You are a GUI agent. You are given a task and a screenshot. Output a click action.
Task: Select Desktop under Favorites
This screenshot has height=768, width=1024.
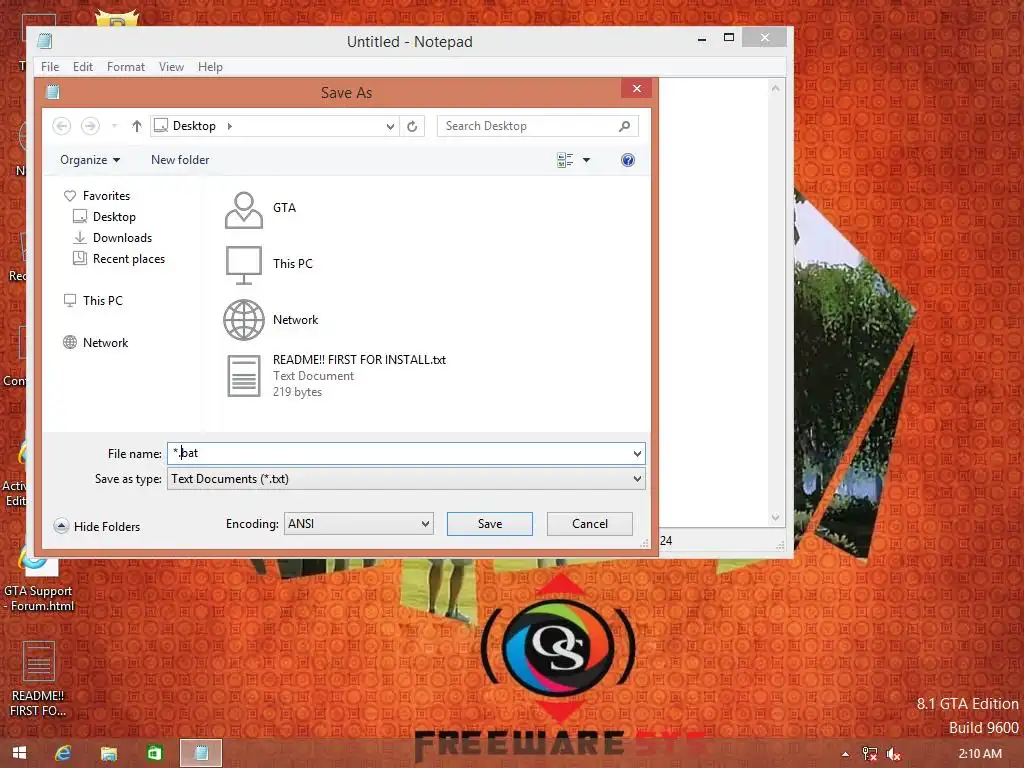104,217
